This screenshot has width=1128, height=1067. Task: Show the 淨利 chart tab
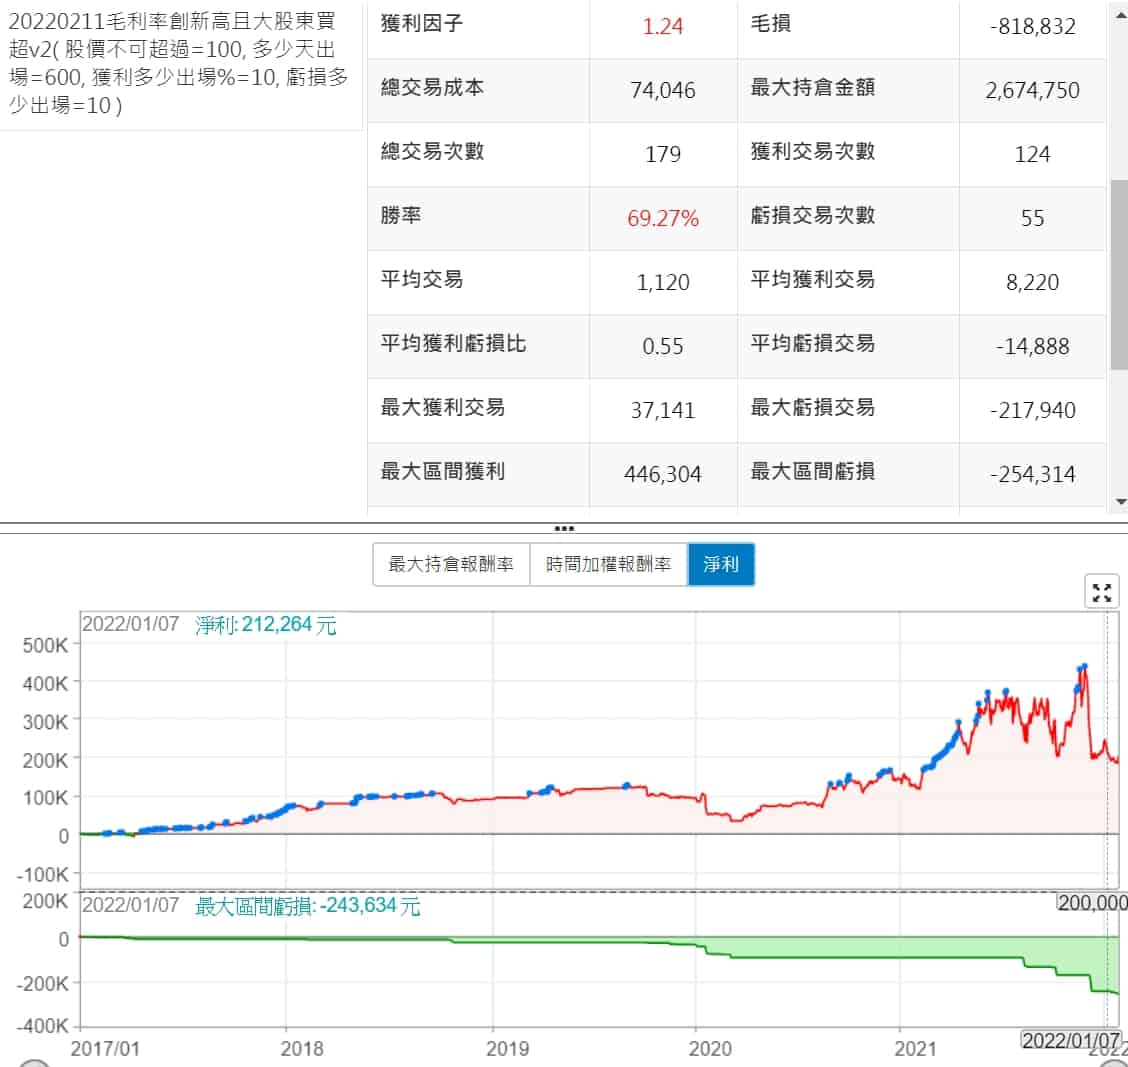click(x=721, y=564)
